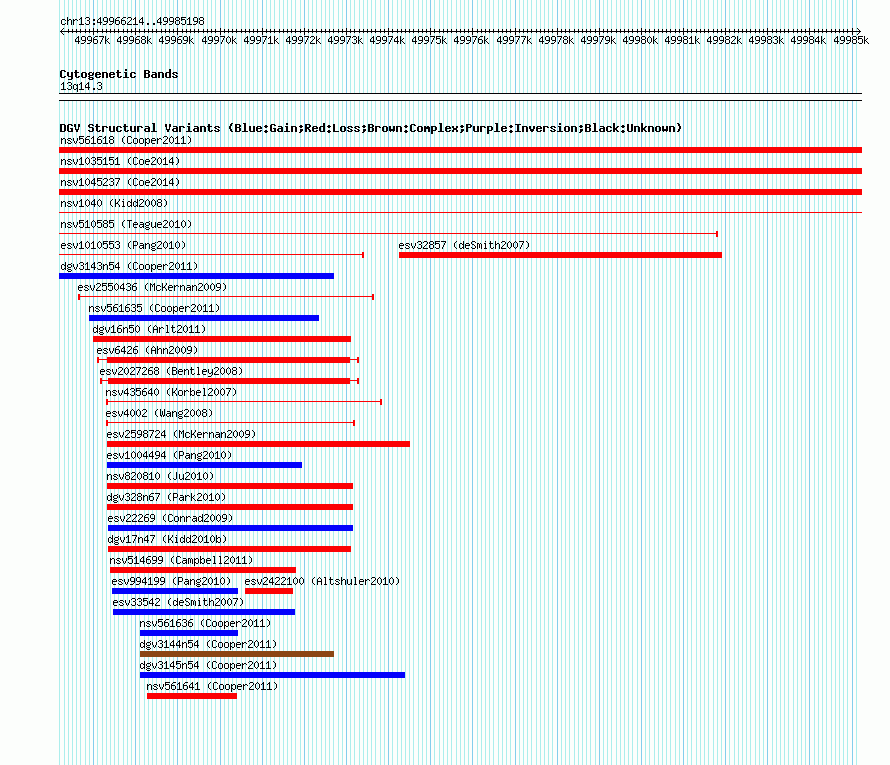Select the esv2422100 (Altshuler2010) short red bar
Viewport: 890px width, 765px height.
269,591
